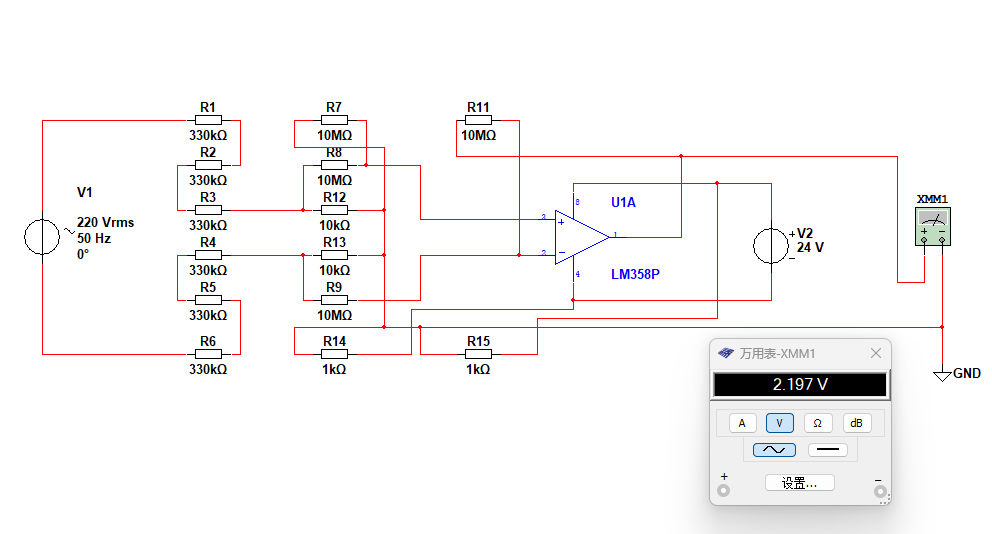The height and width of the screenshot is (534, 992).
Task: Open the multimeter 设置 settings button
Action: coord(800,483)
